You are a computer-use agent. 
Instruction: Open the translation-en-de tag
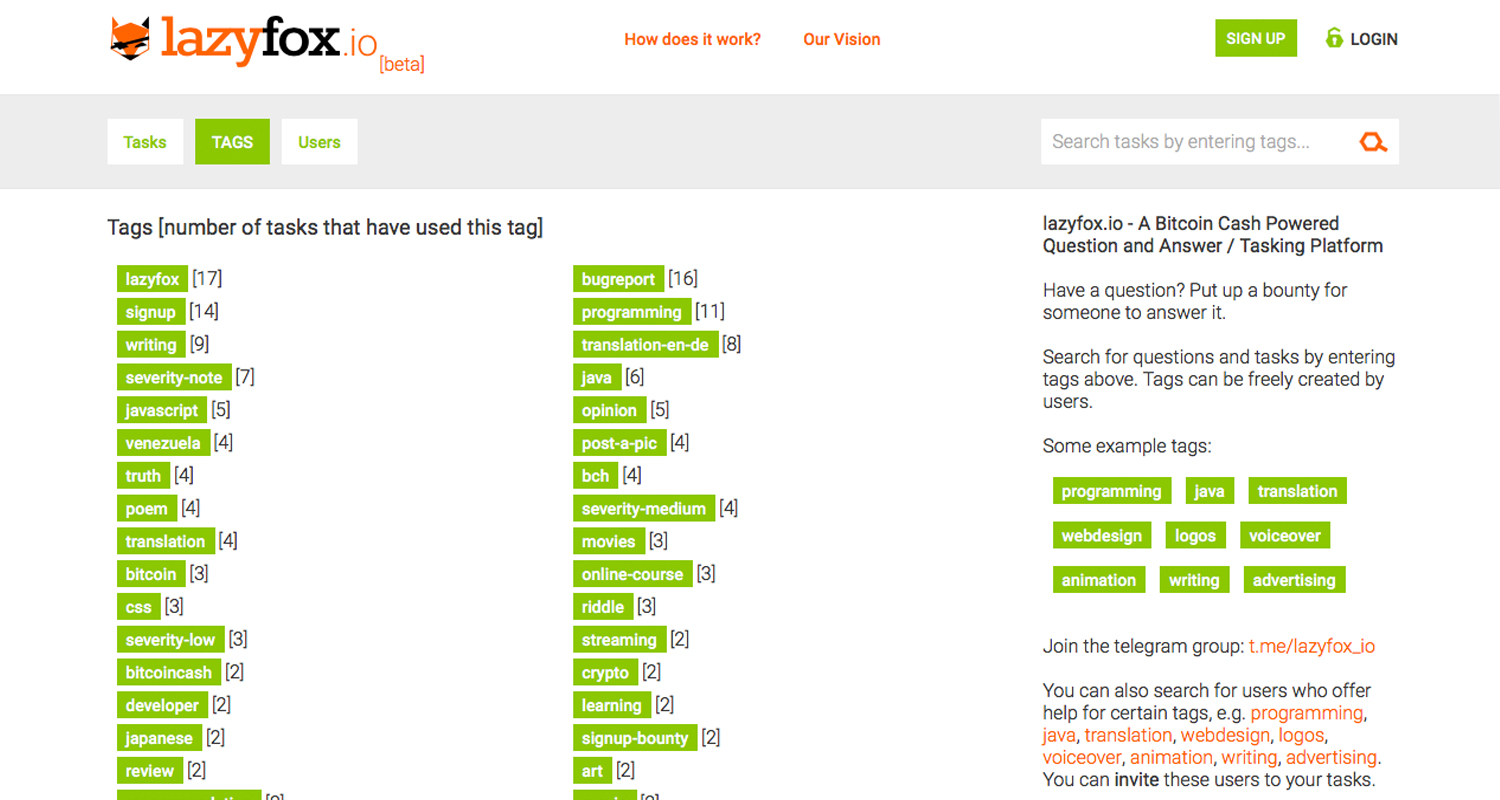point(645,345)
